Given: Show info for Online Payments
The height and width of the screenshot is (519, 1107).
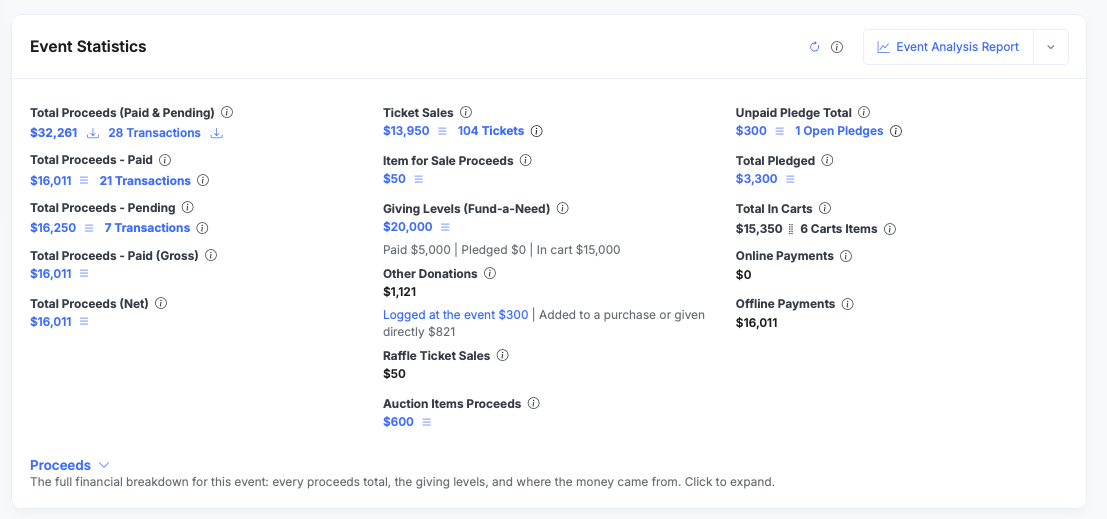Looking at the screenshot, I should click(846, 256).
